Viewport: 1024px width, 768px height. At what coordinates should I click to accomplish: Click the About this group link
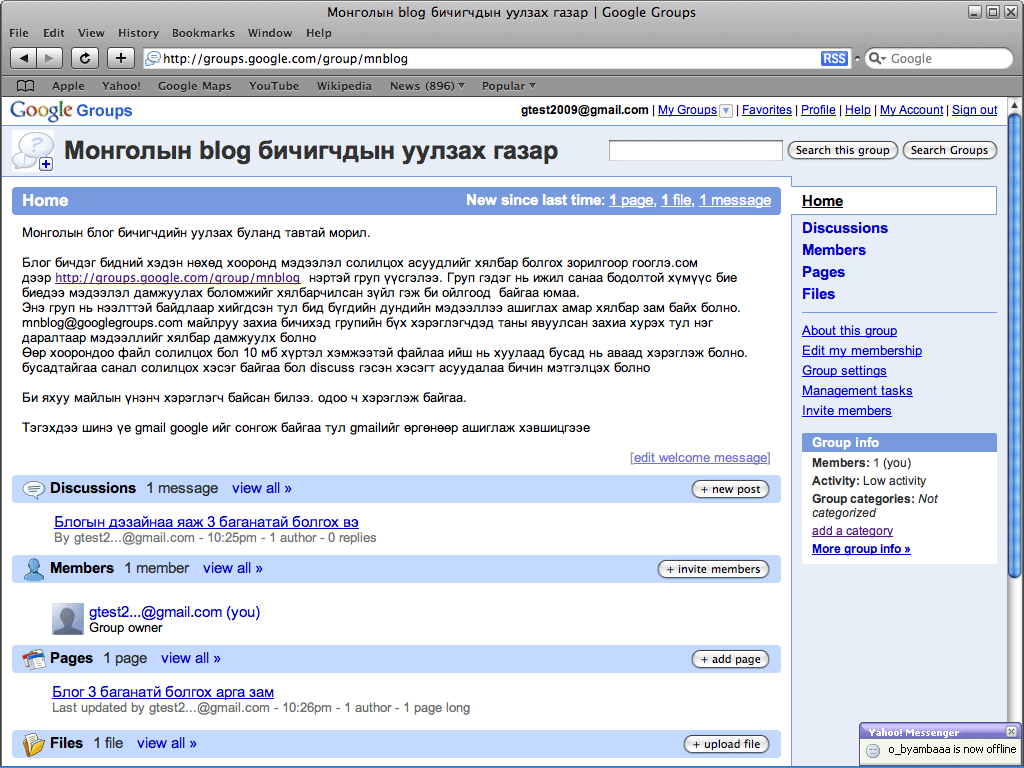849,330
